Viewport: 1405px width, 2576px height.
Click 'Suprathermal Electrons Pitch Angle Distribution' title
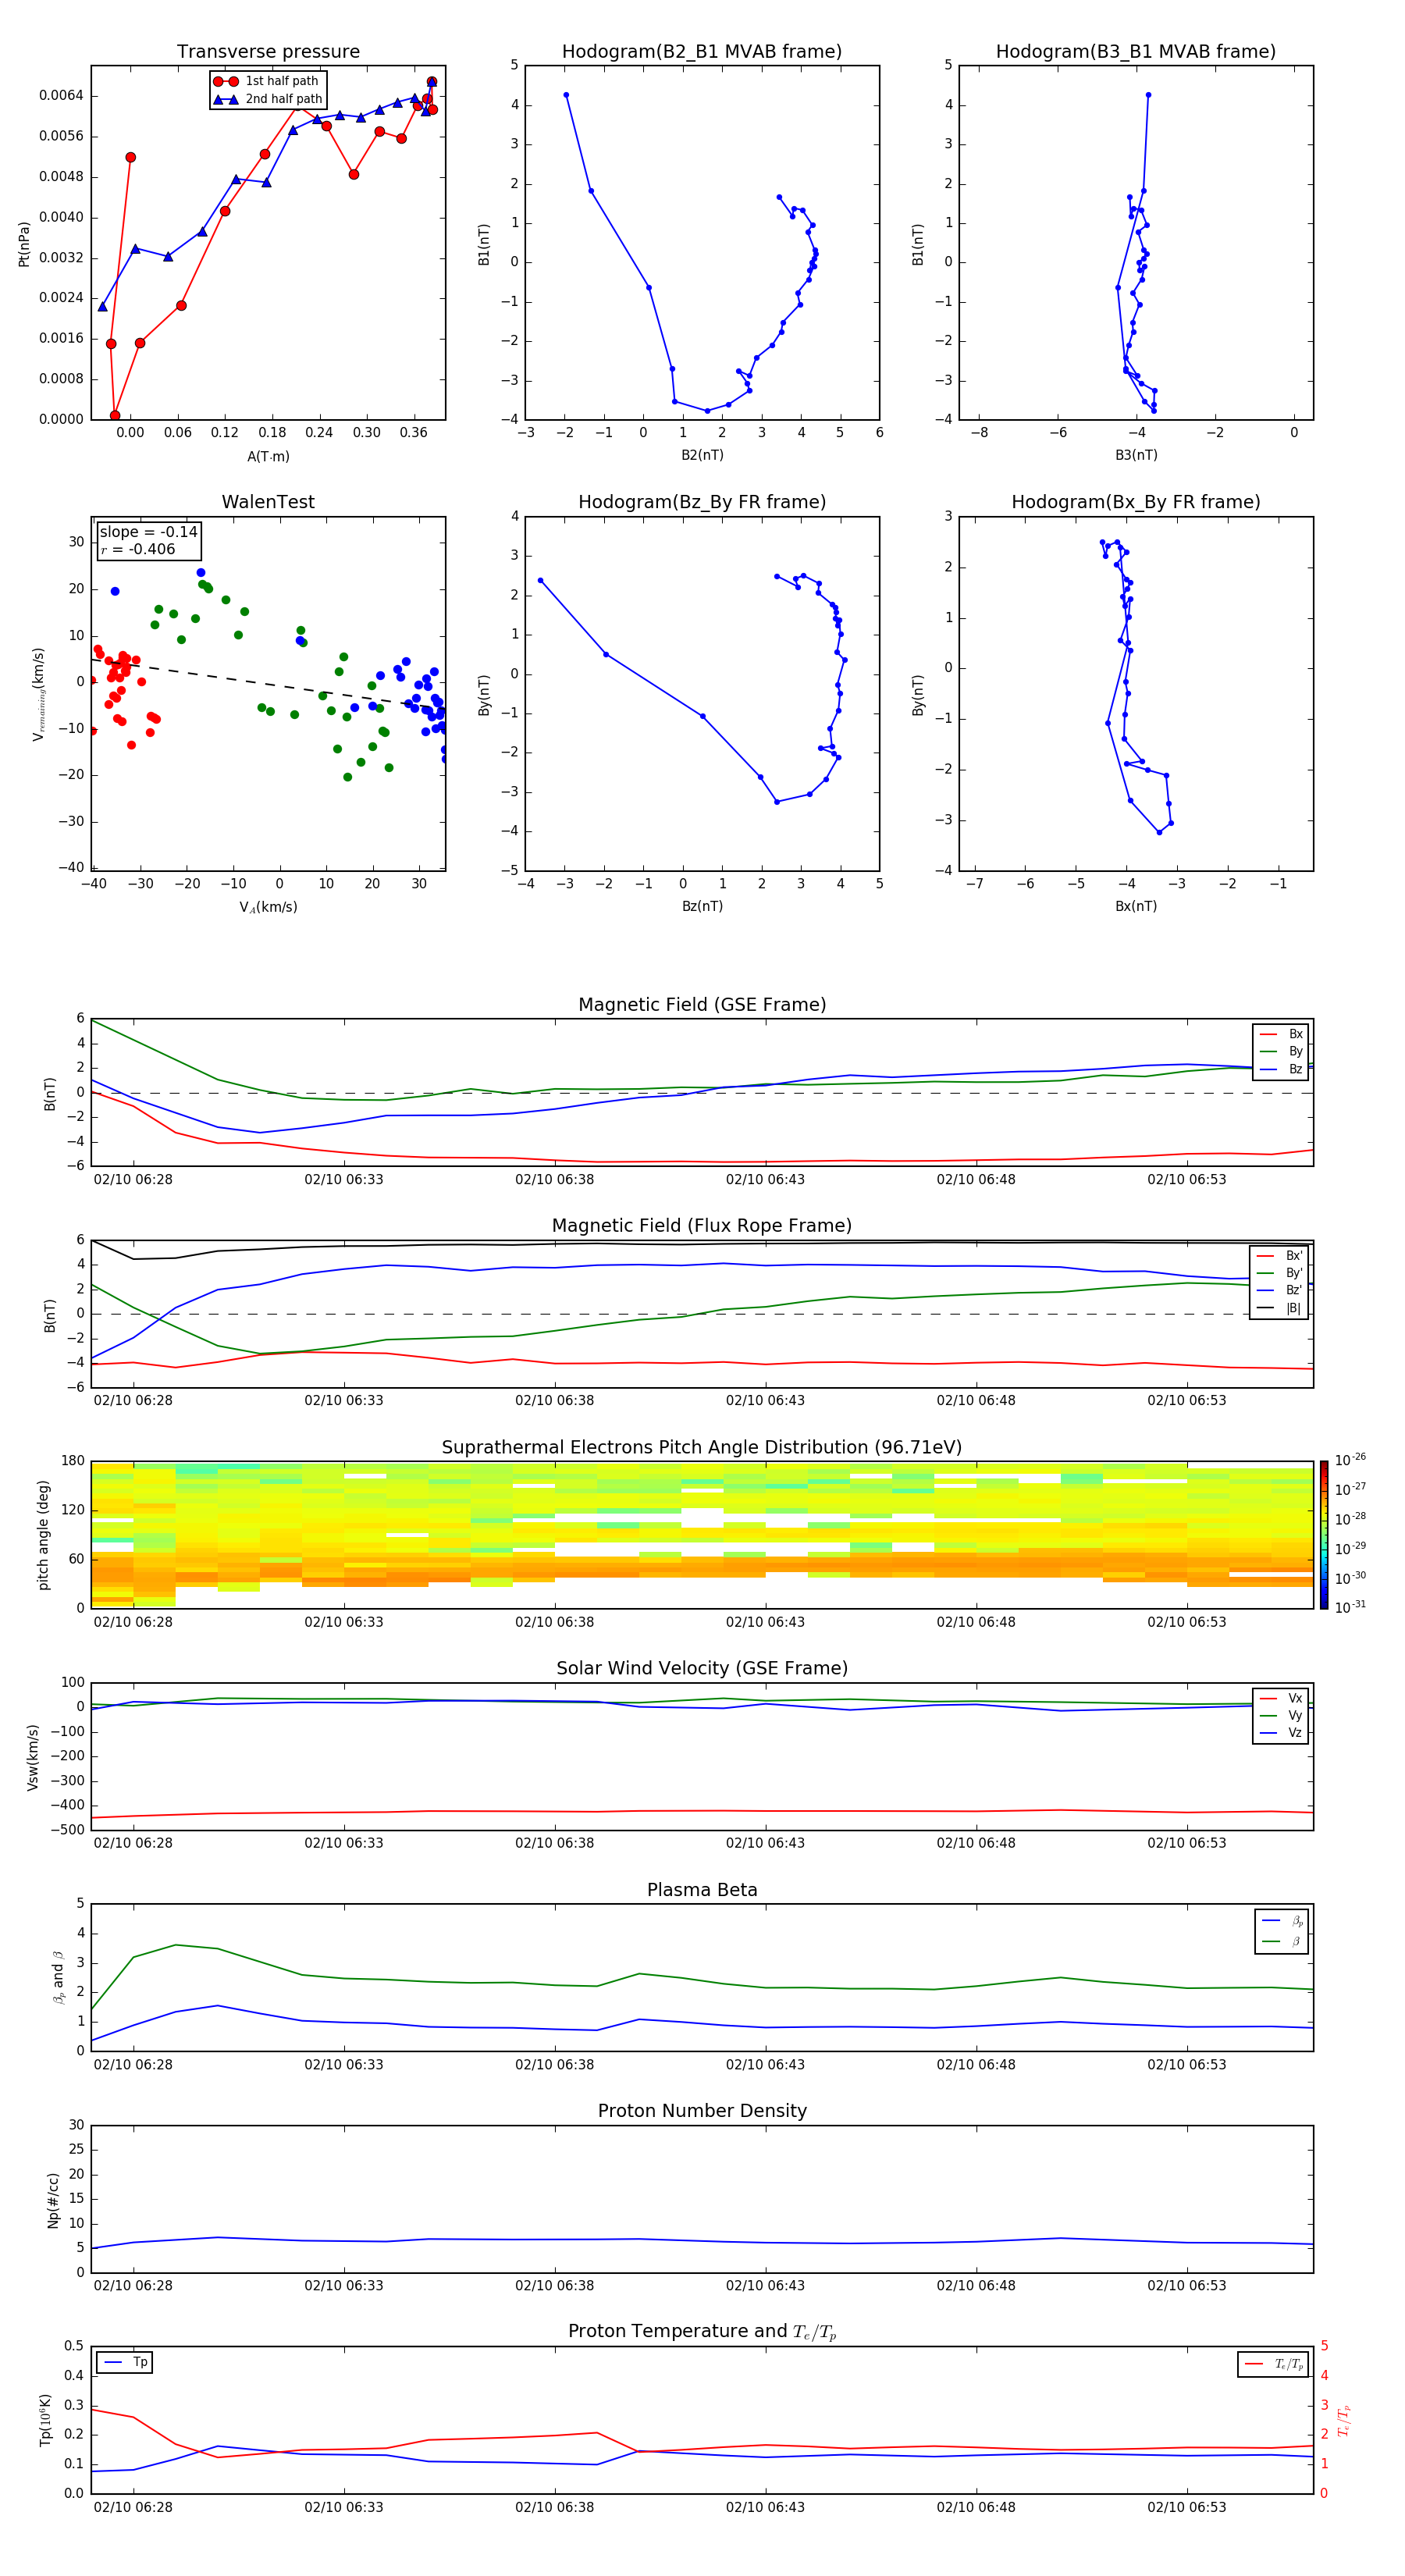point(702,1447)
